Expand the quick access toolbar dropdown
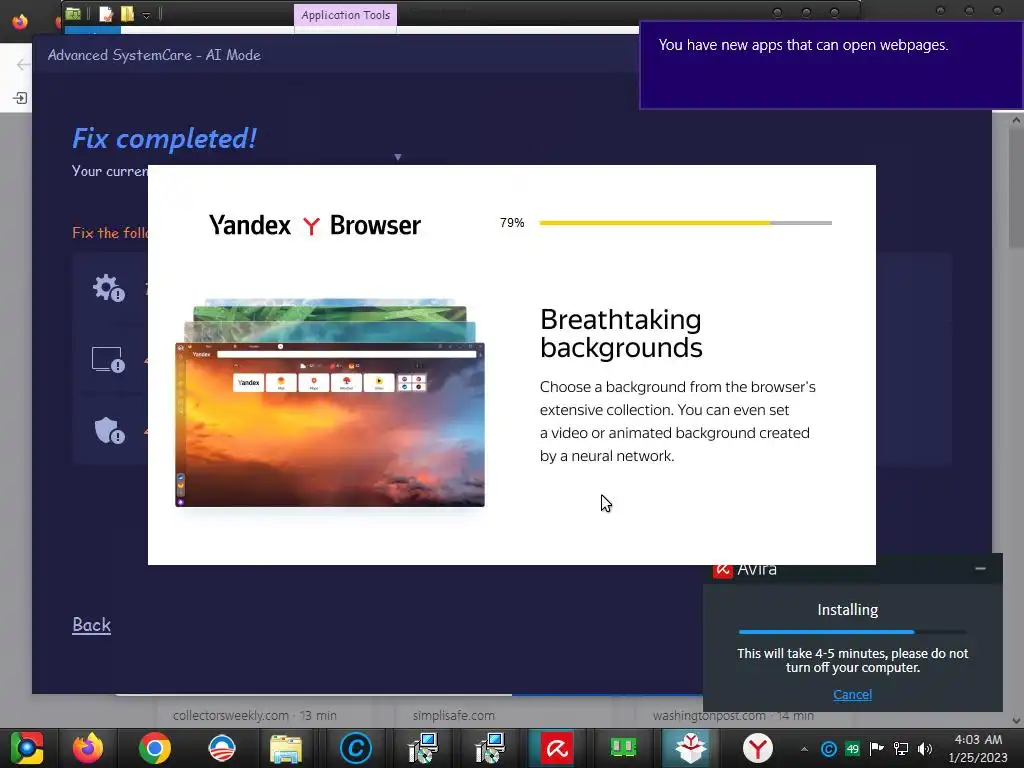Viewport: 1024px width, 768px height. [146, 15]
